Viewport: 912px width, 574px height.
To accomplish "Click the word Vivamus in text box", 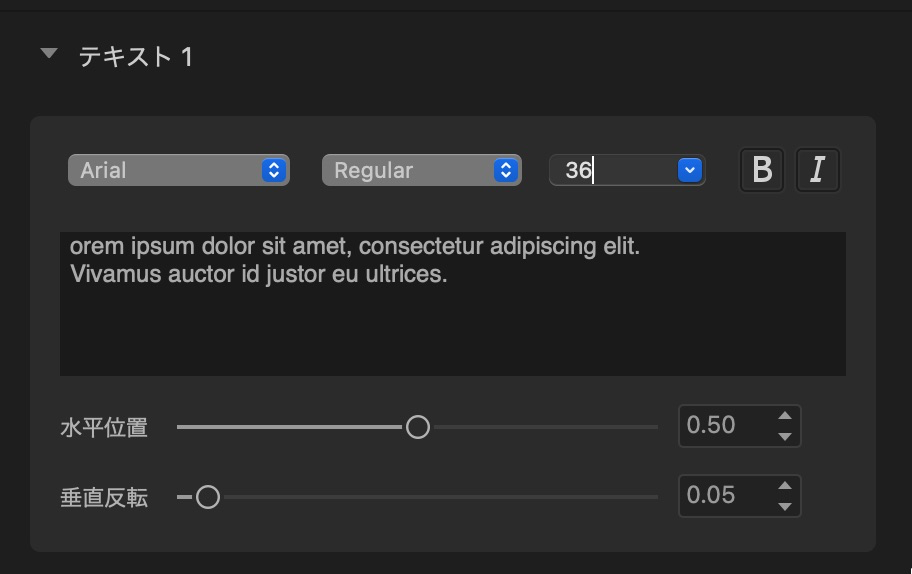I will tap(115, 274).
